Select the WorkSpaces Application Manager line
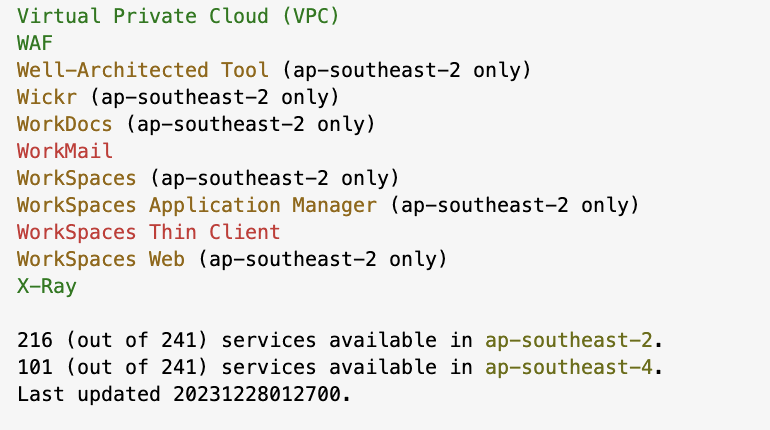Viewport: 770px width, 430px height. (328, 205)
